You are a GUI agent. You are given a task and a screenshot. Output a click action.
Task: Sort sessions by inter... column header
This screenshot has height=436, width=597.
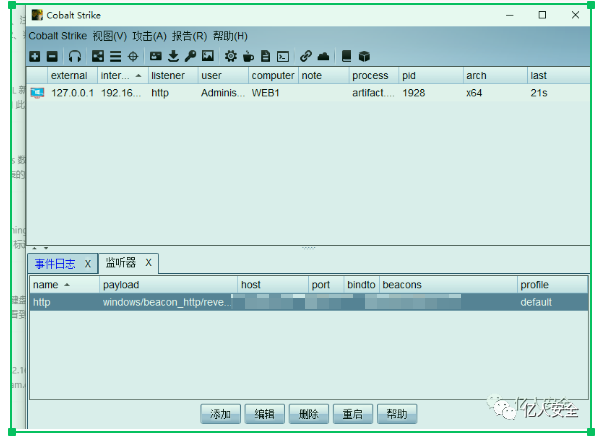coord(123,75)
